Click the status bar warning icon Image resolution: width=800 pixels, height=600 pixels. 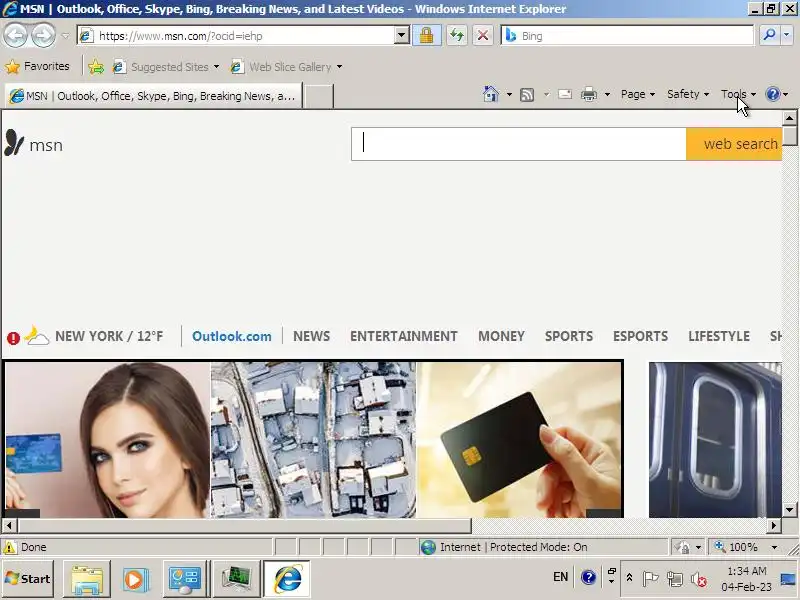click(x=10, y=547)
